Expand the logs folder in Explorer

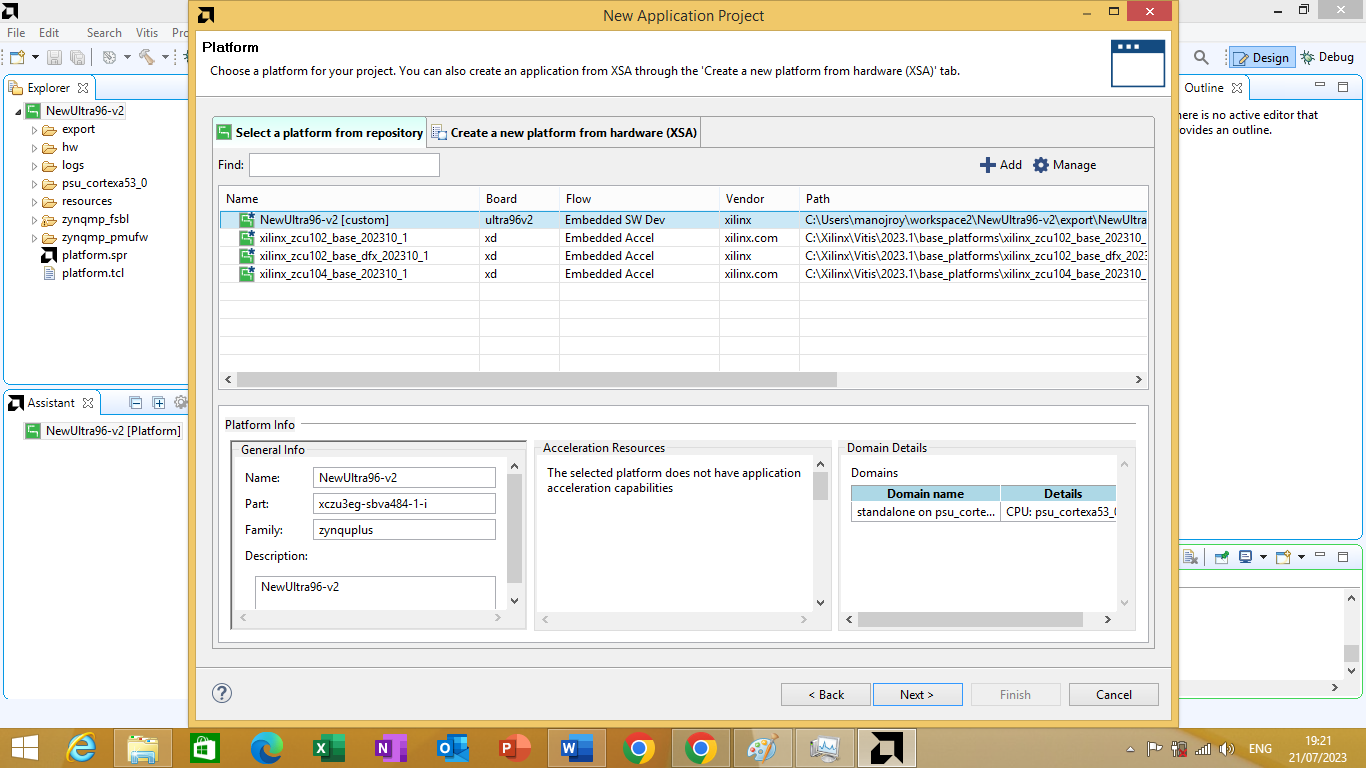(x=34, y=165)
